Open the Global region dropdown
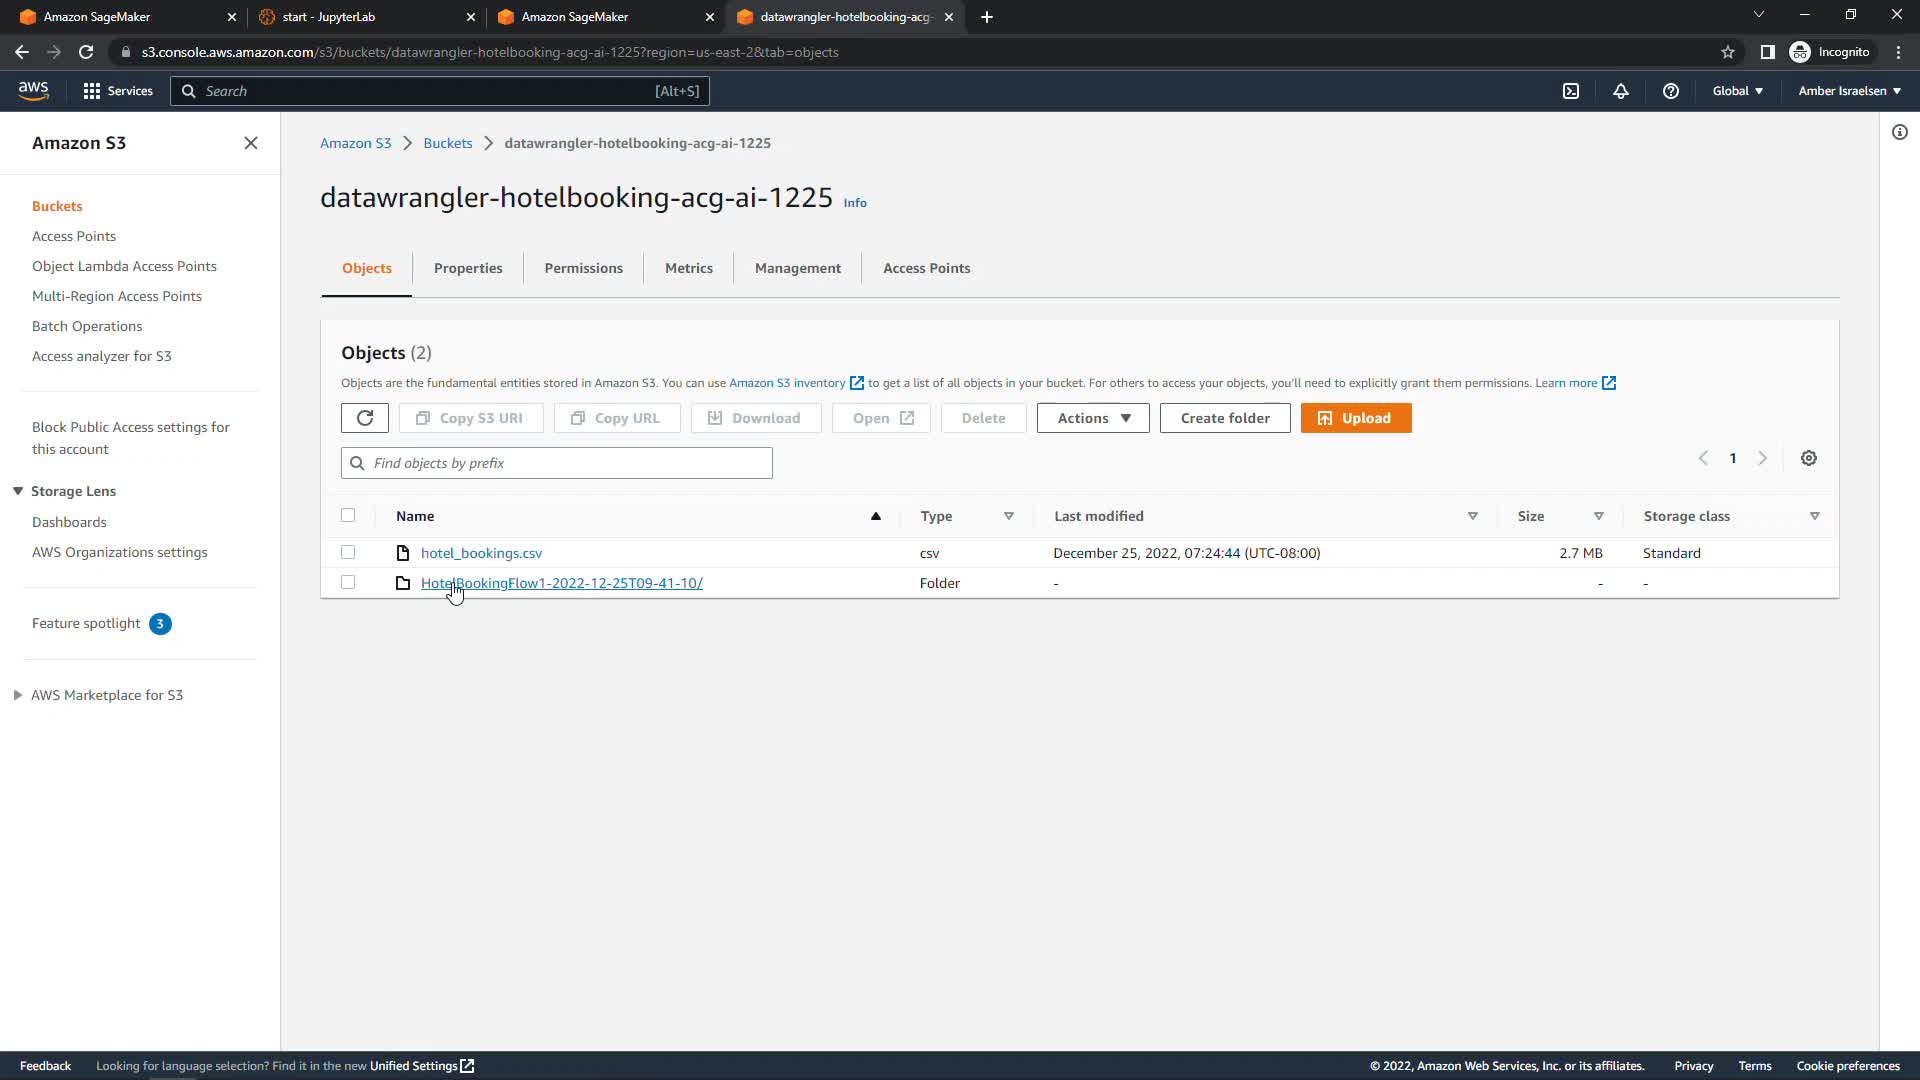 click(1737, 91)
